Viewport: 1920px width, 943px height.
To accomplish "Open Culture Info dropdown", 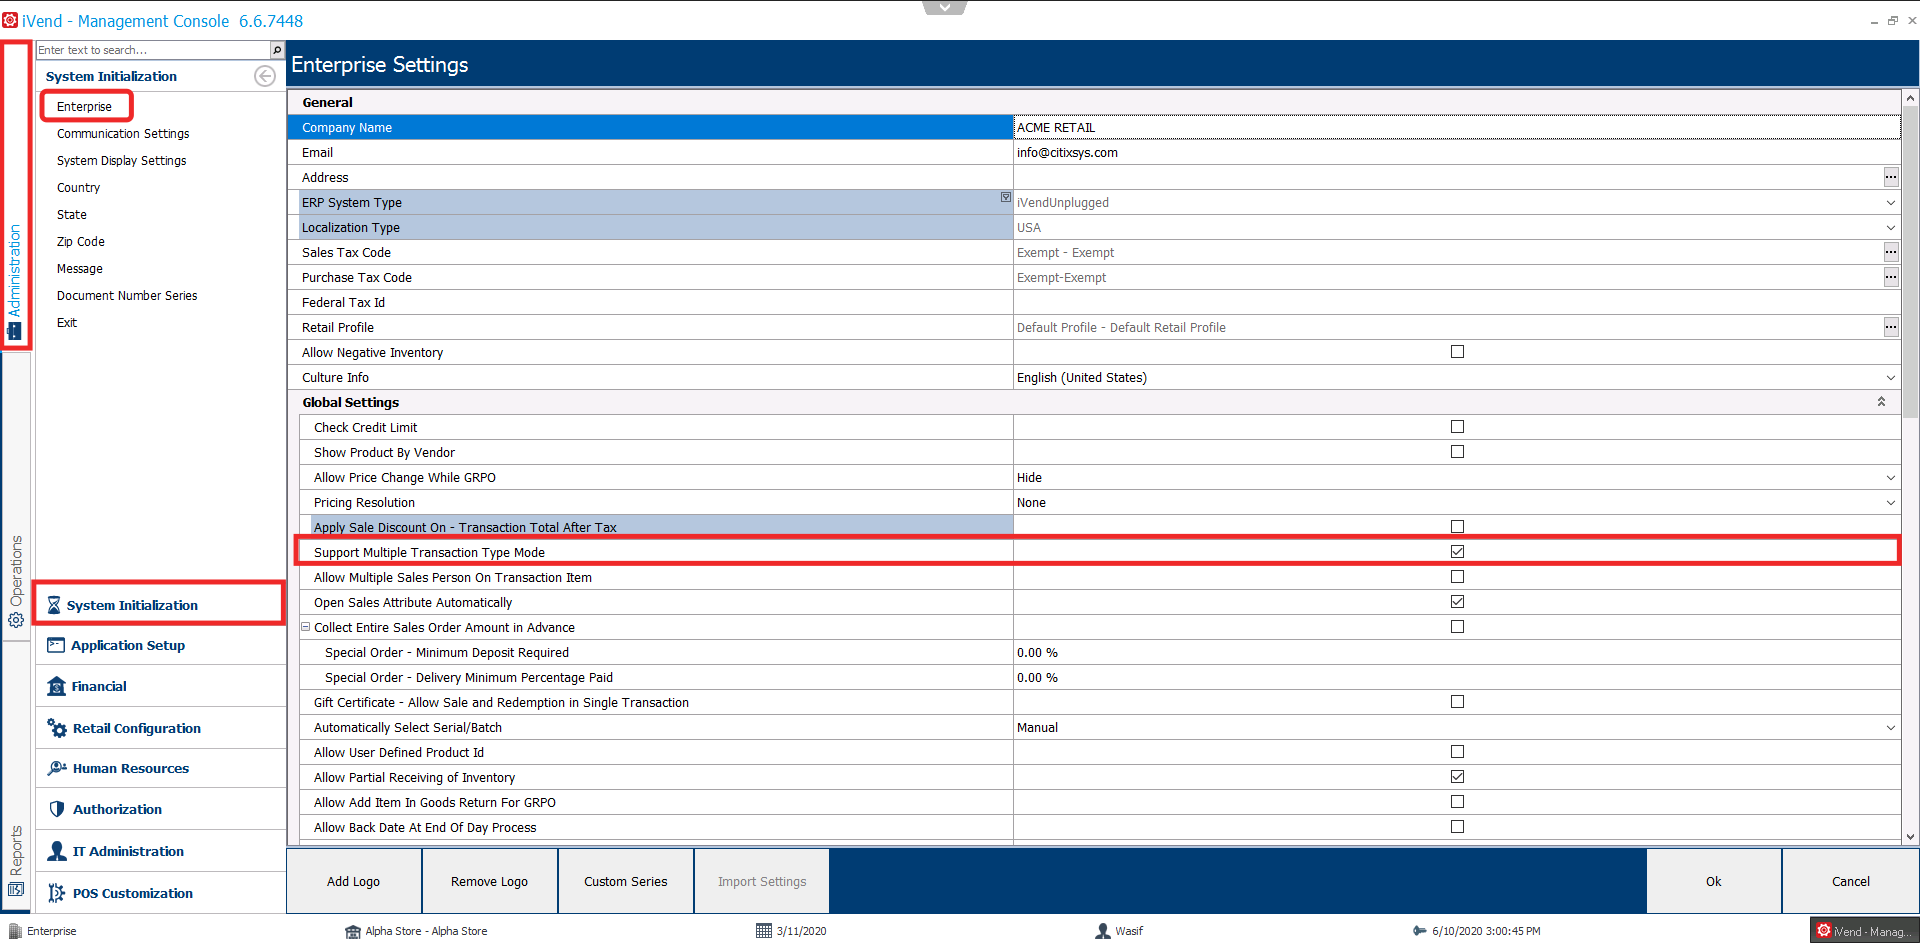I will pos(1890,377).
